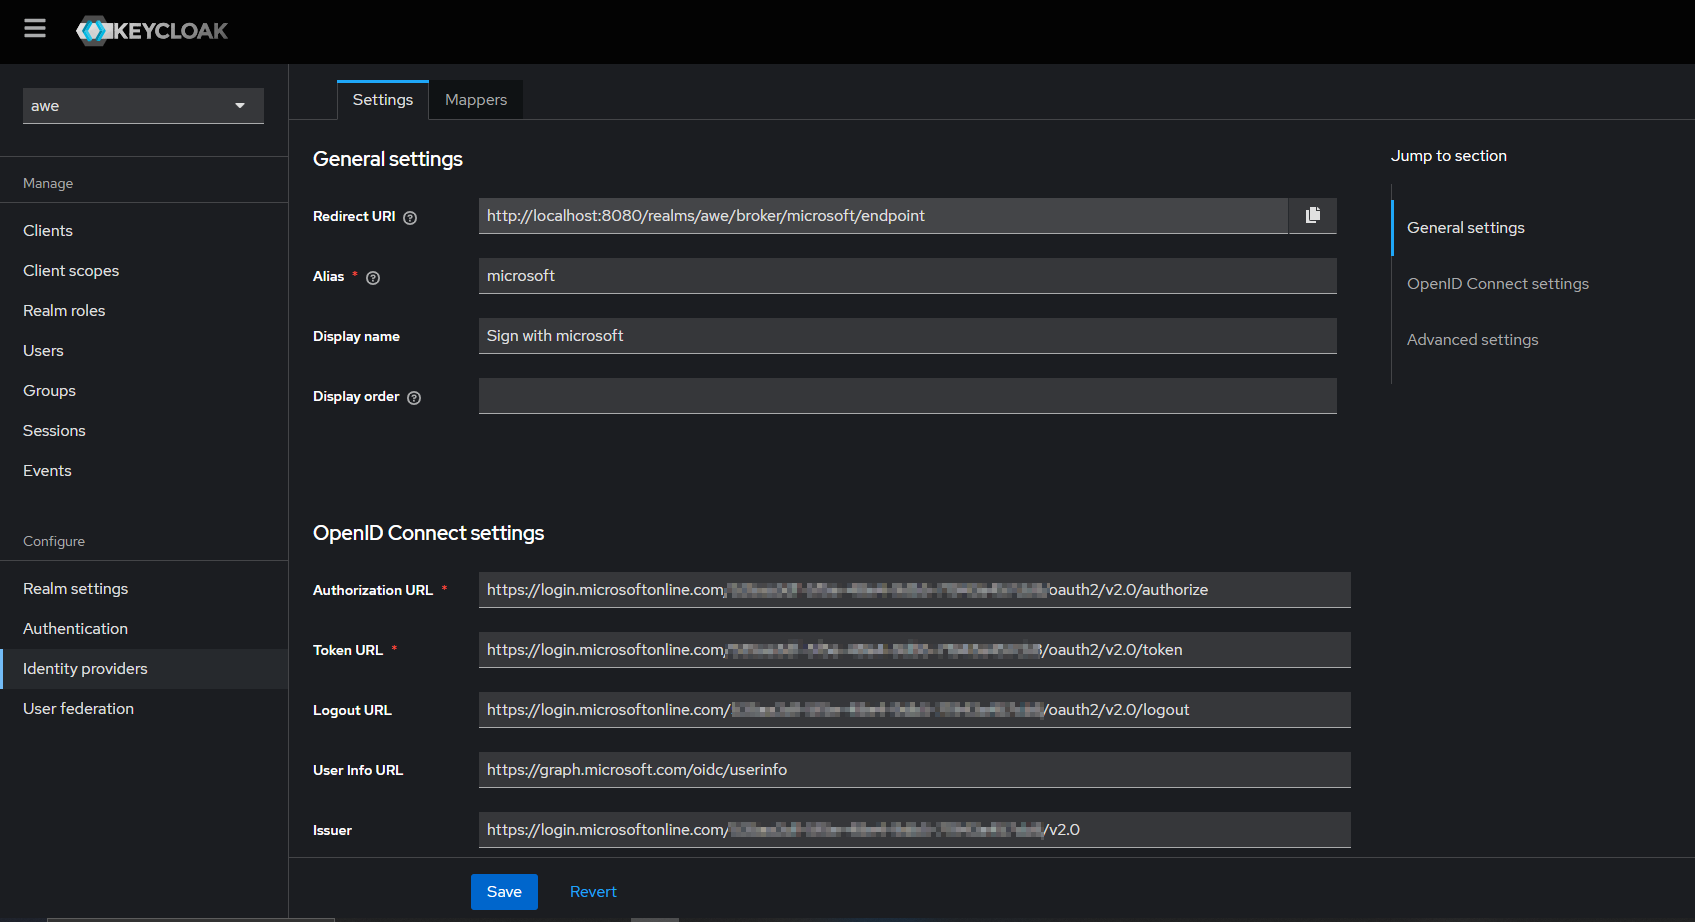Click the Keycloak logo
This screenshot has height=922, width=1695.
152,31
